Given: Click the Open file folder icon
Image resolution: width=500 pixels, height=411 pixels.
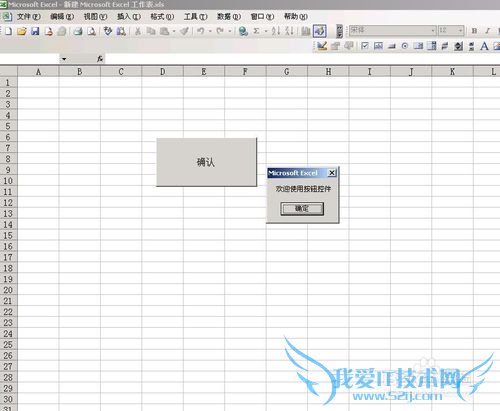Looking at the screenshot, I should tap(22, 31).
